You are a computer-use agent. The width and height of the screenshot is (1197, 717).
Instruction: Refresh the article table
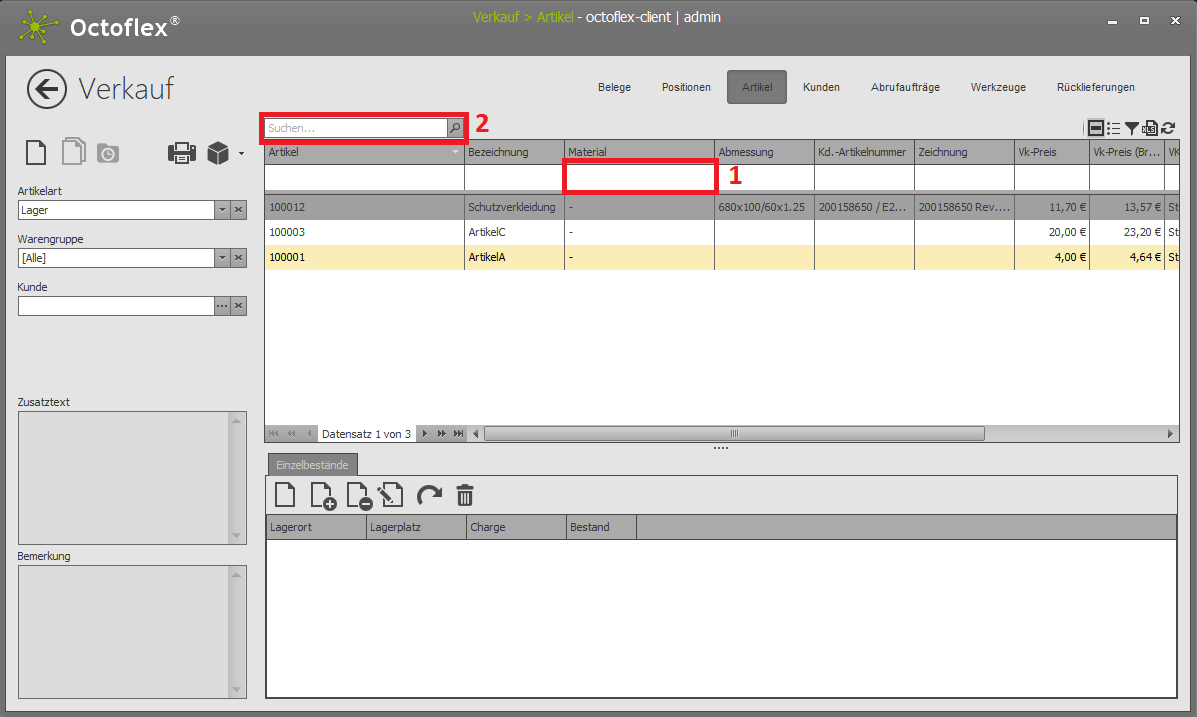(1168, 128)
